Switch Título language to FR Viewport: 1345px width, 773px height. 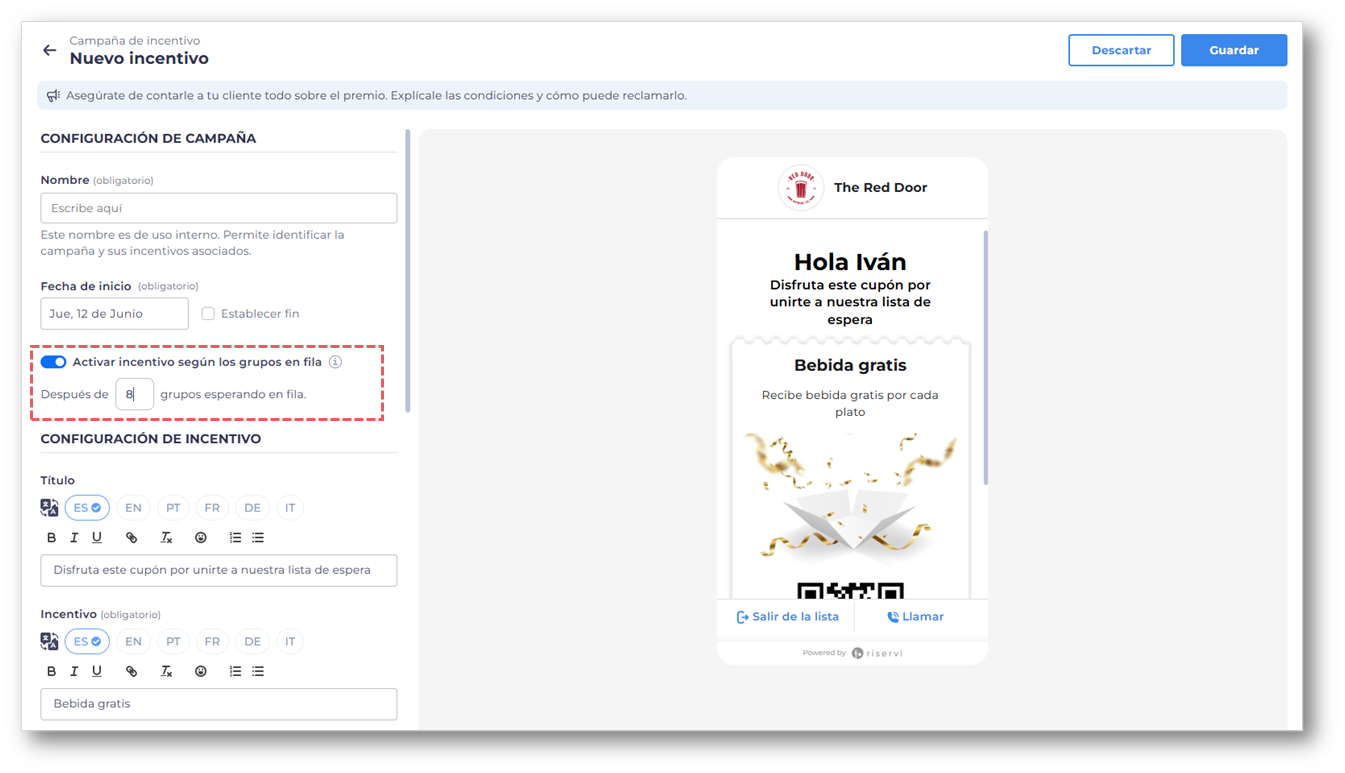coord(212,508)
